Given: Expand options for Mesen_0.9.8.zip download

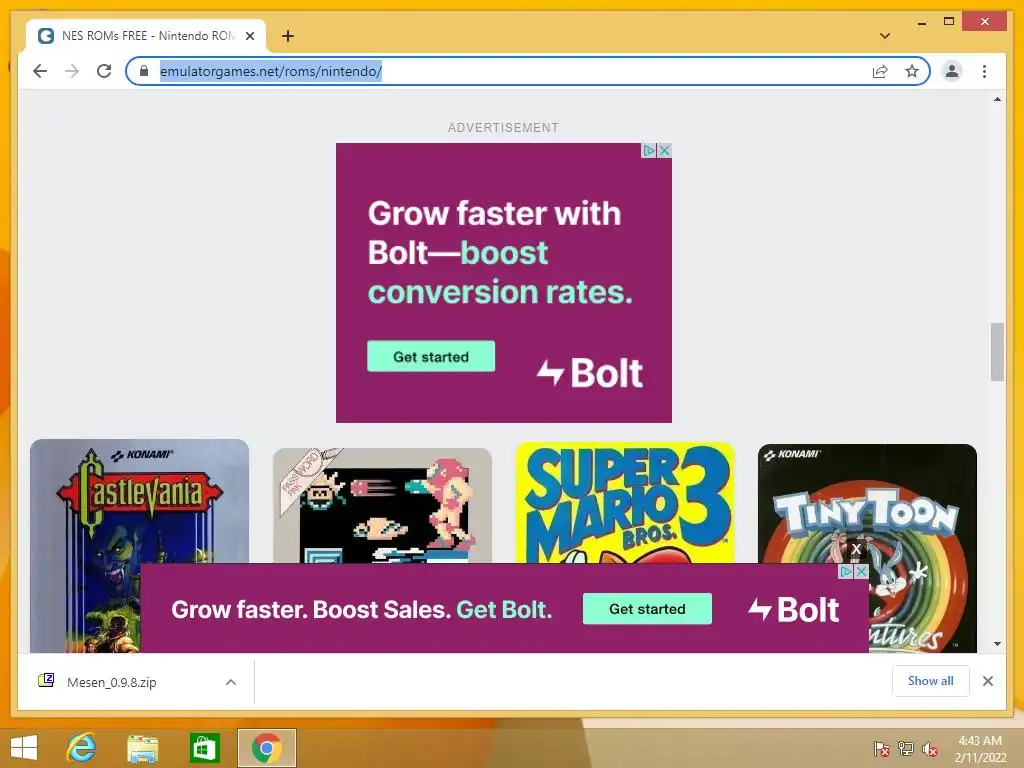Looking at the screenshot, I should point(231,682).
